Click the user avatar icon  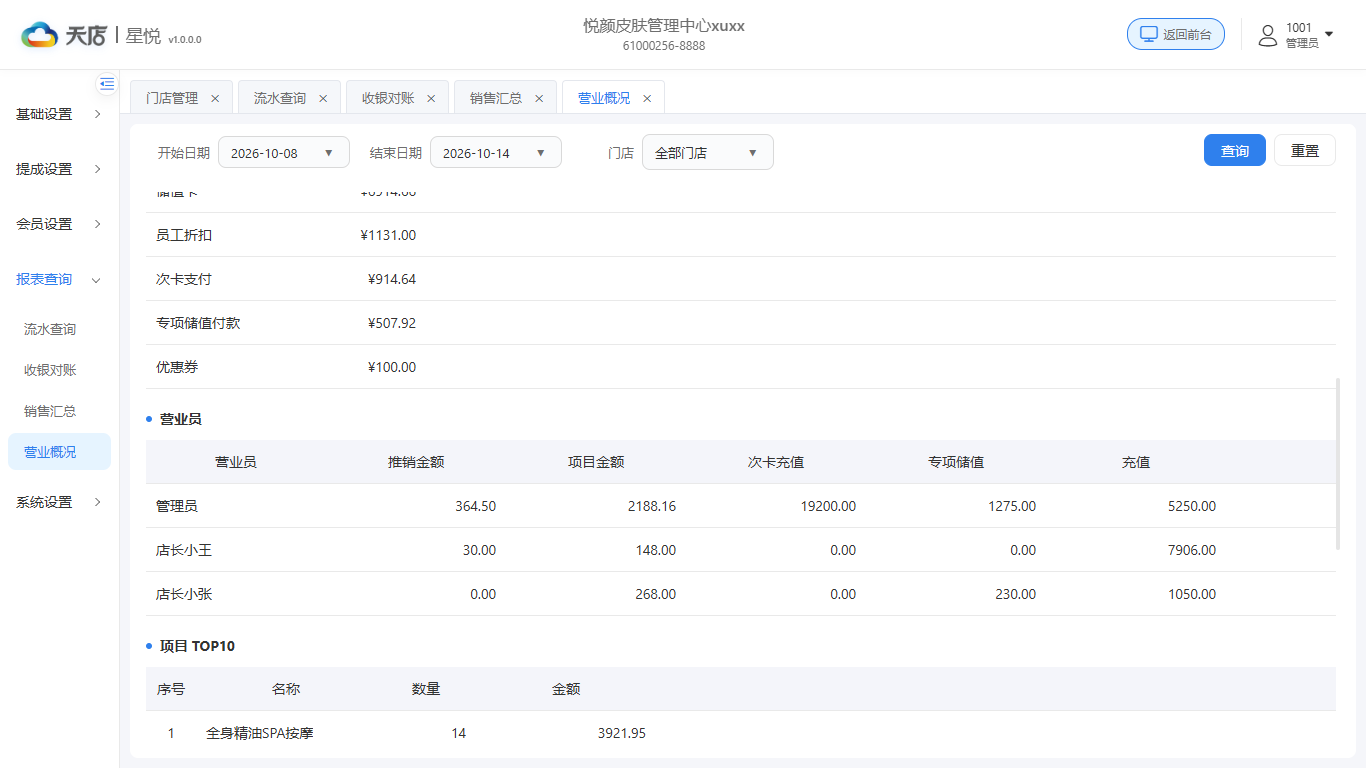1268,36
